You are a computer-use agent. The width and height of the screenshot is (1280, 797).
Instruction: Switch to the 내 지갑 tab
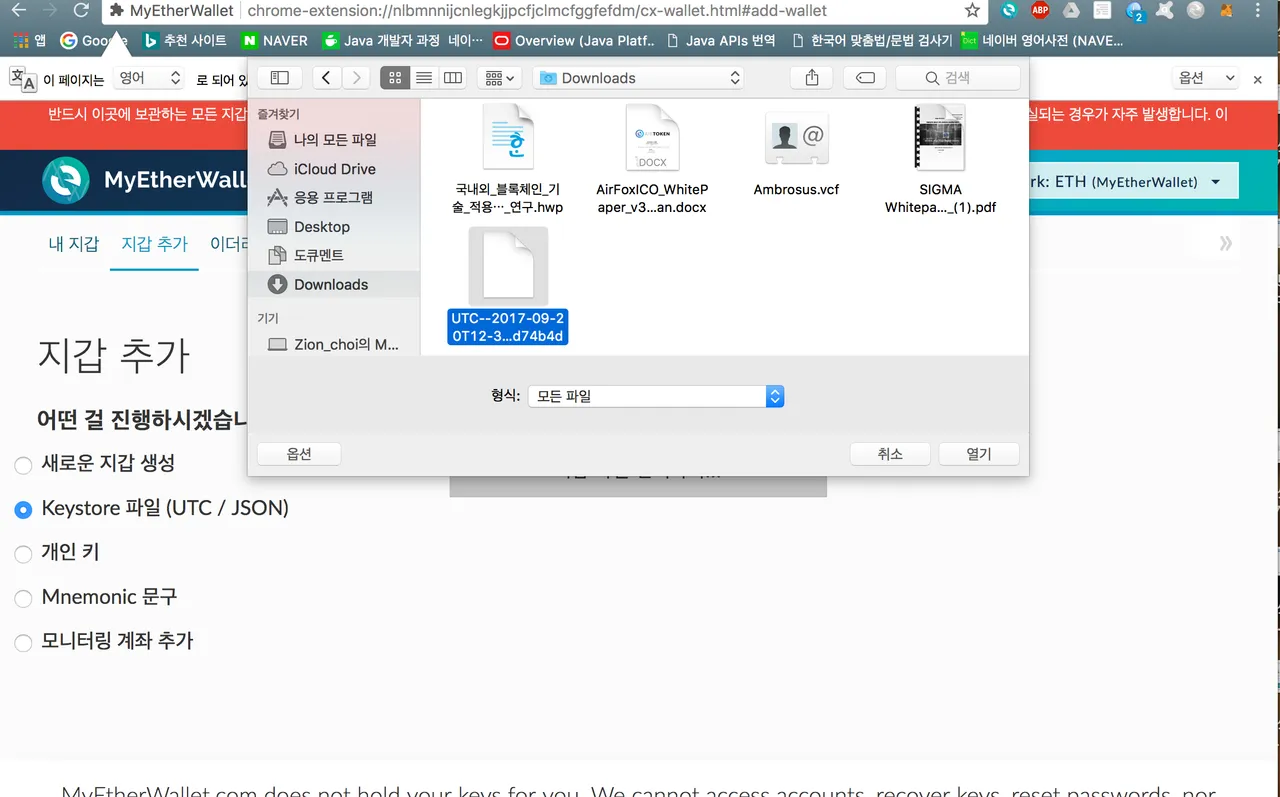pos(74,244)
